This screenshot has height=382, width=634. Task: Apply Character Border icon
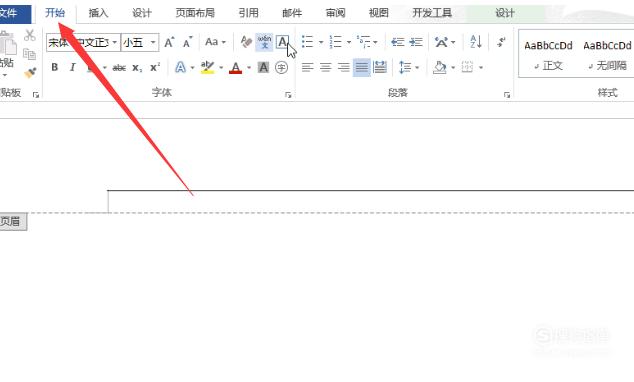pyautogui.click(x=282, y=42)
